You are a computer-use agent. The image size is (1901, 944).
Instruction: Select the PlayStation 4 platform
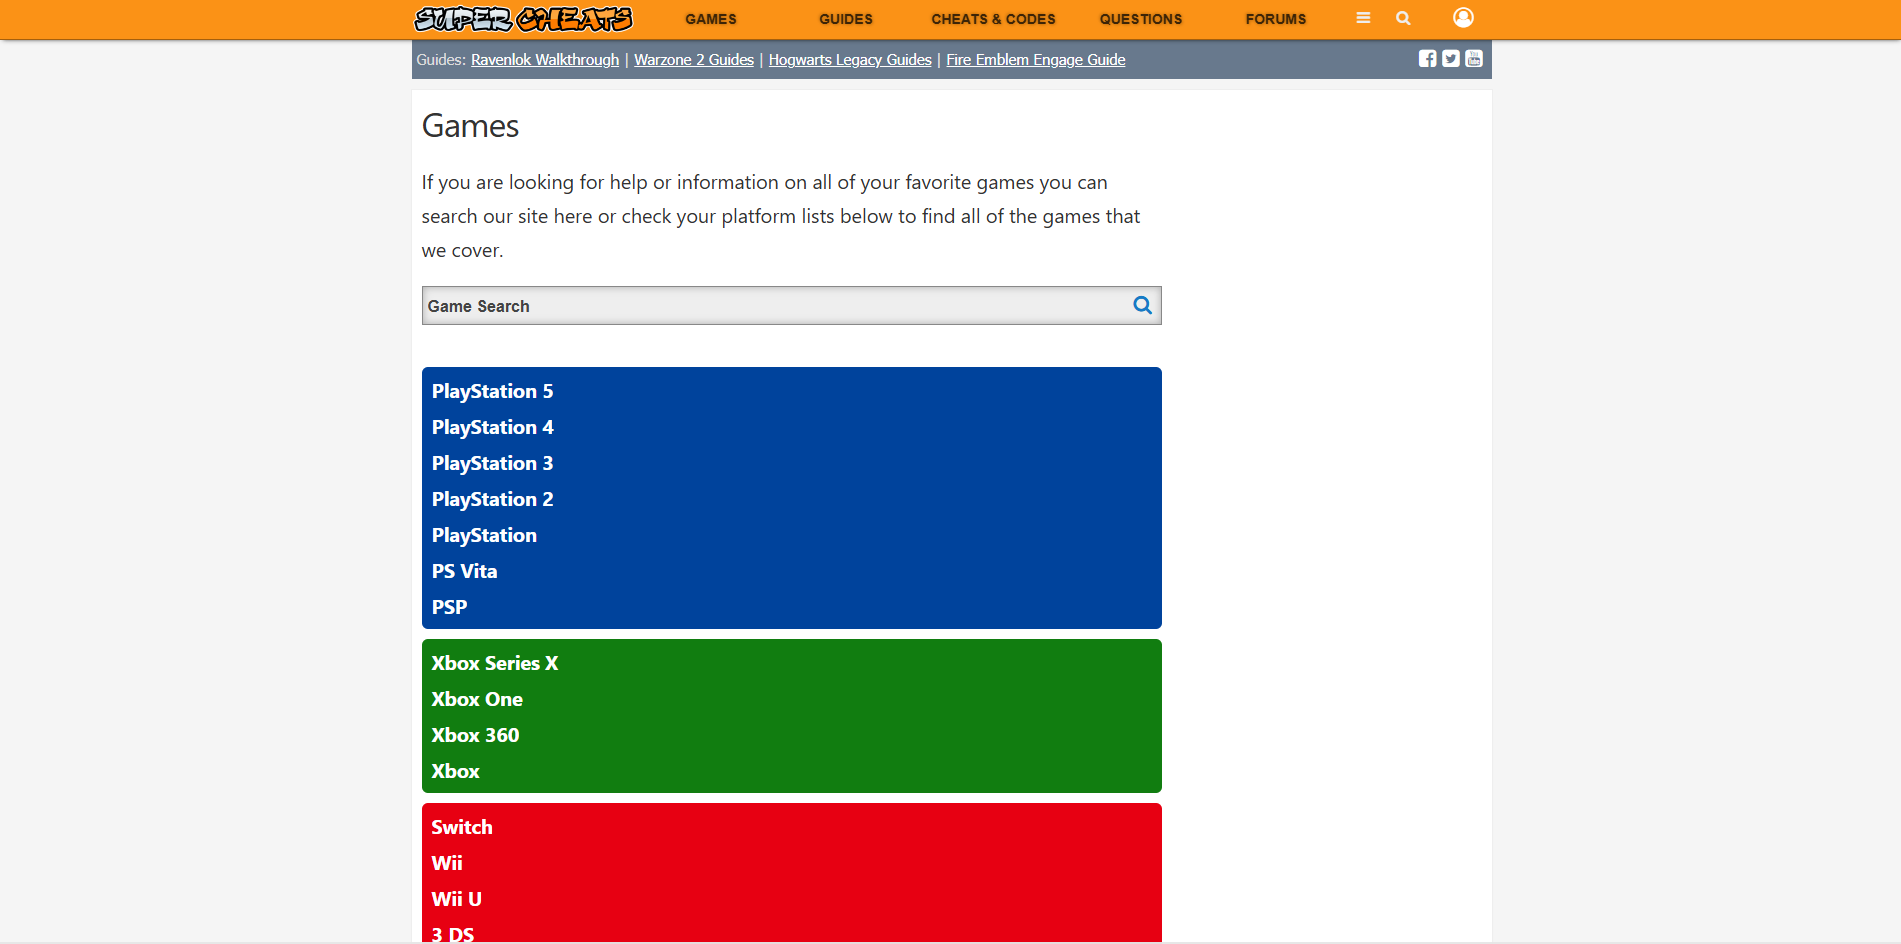(x=492, y=427)
